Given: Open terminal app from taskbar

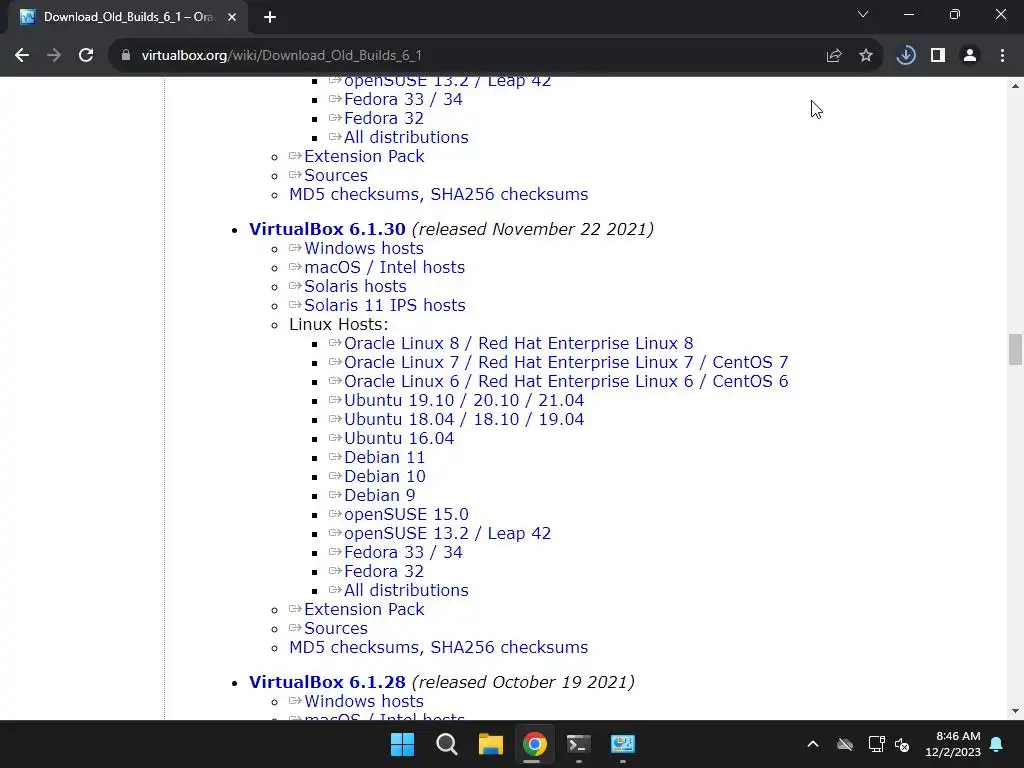Looking at the screenshot, I should click(x=579, y=744).
